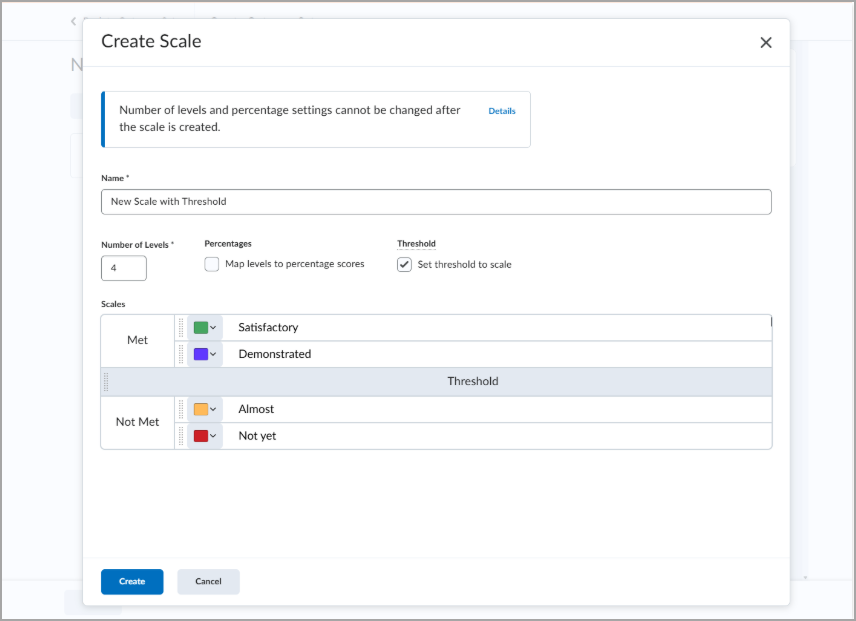
Task: Grab the drag handle beside Satisfactory
Action: (181, 328)
